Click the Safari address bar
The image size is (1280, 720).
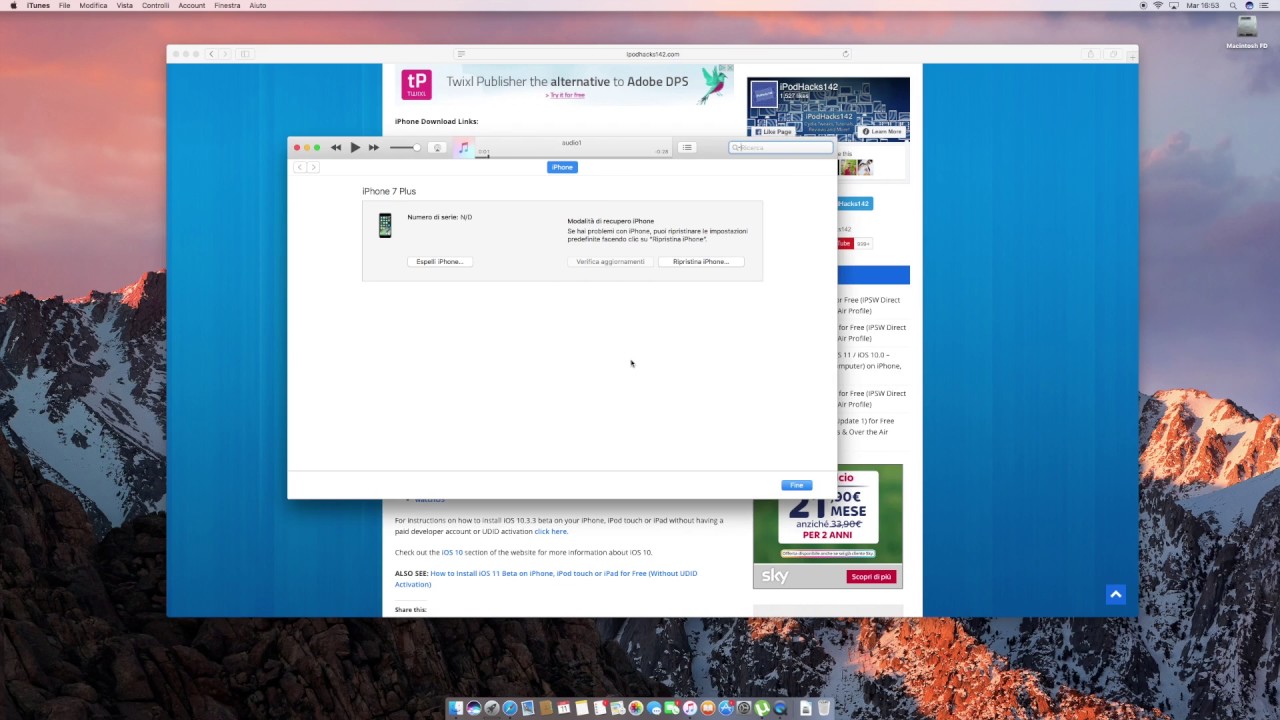click(653, 54)
